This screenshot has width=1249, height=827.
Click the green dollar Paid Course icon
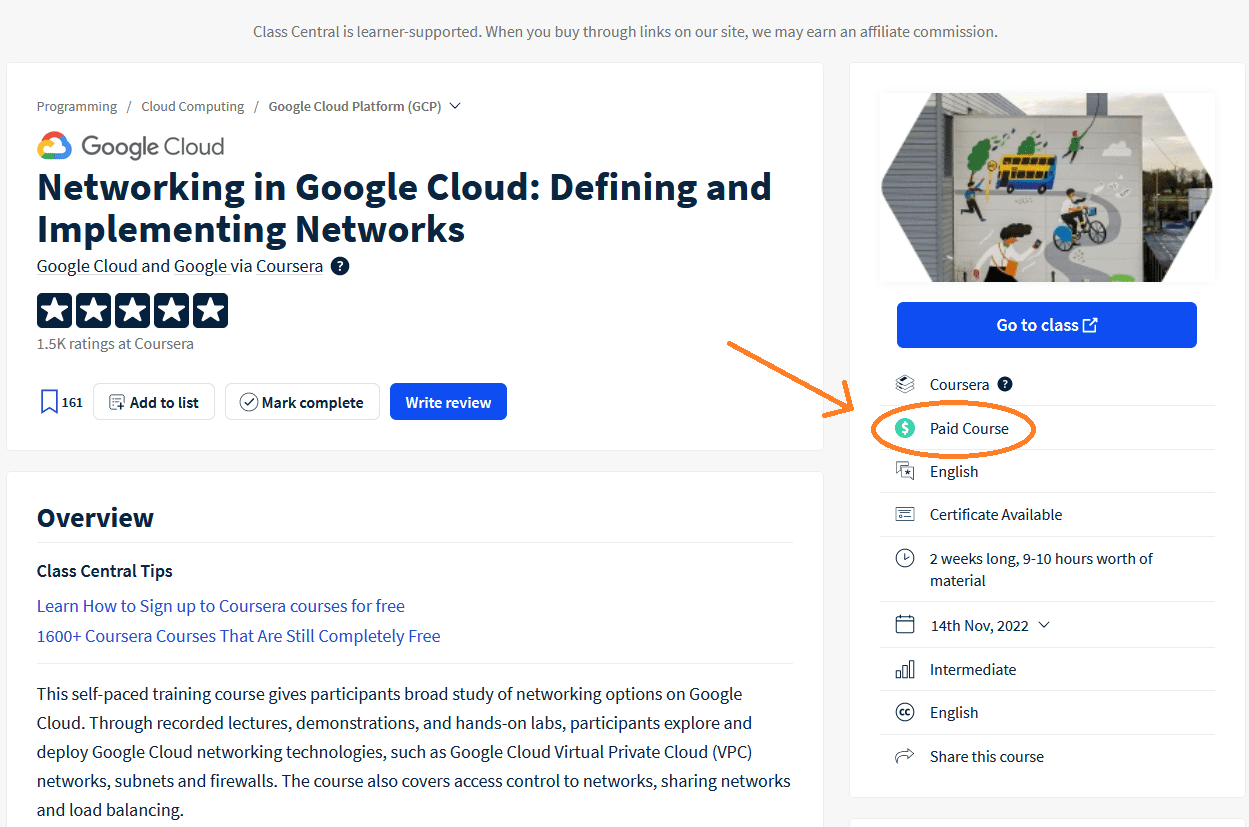(x=905, y=428)
